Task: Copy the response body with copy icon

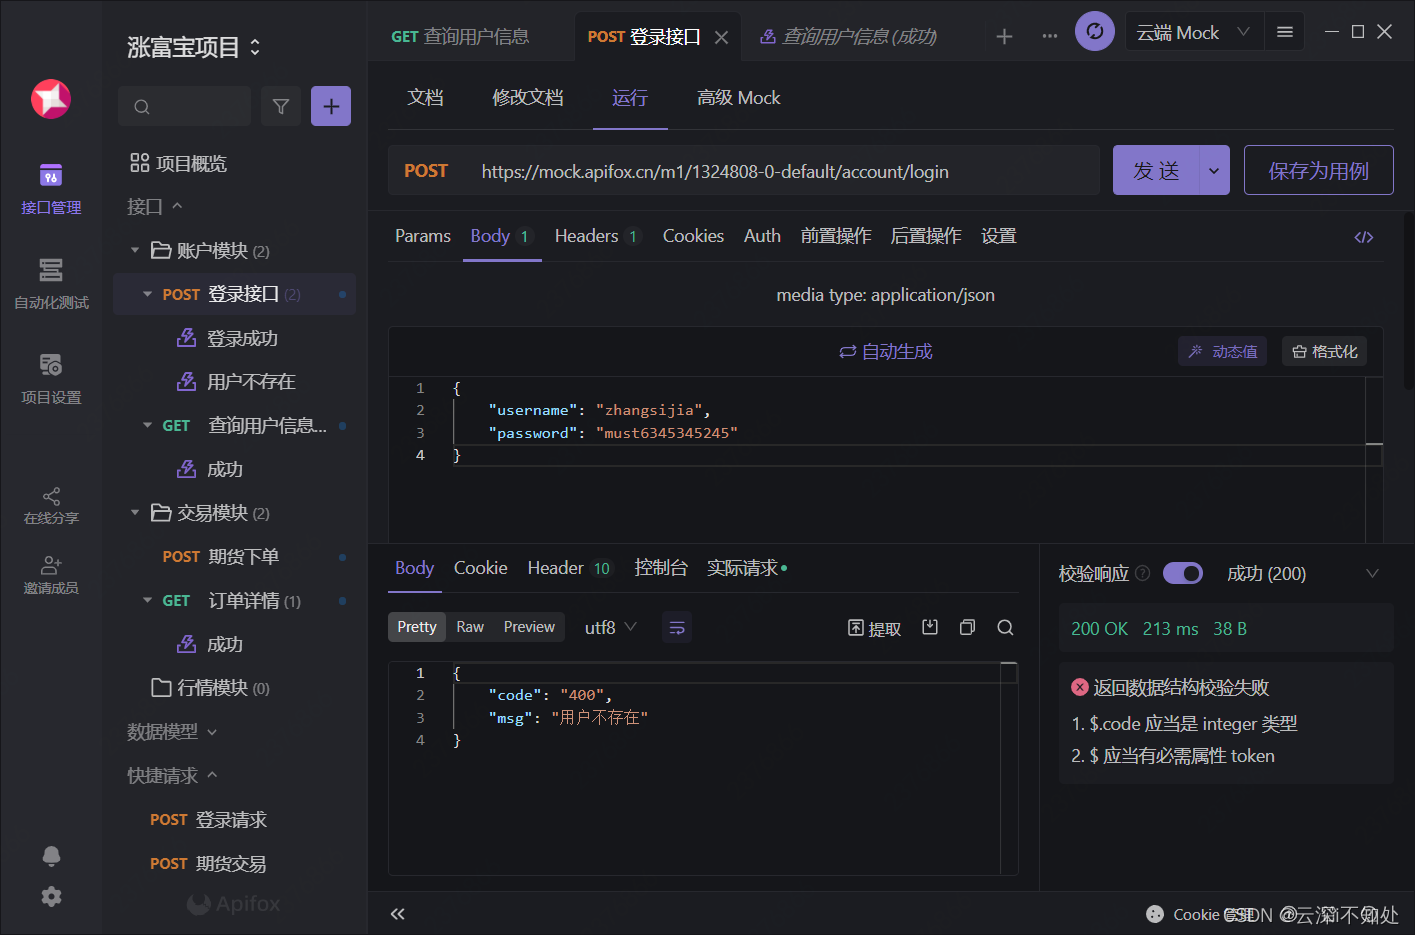Action: 967,627
